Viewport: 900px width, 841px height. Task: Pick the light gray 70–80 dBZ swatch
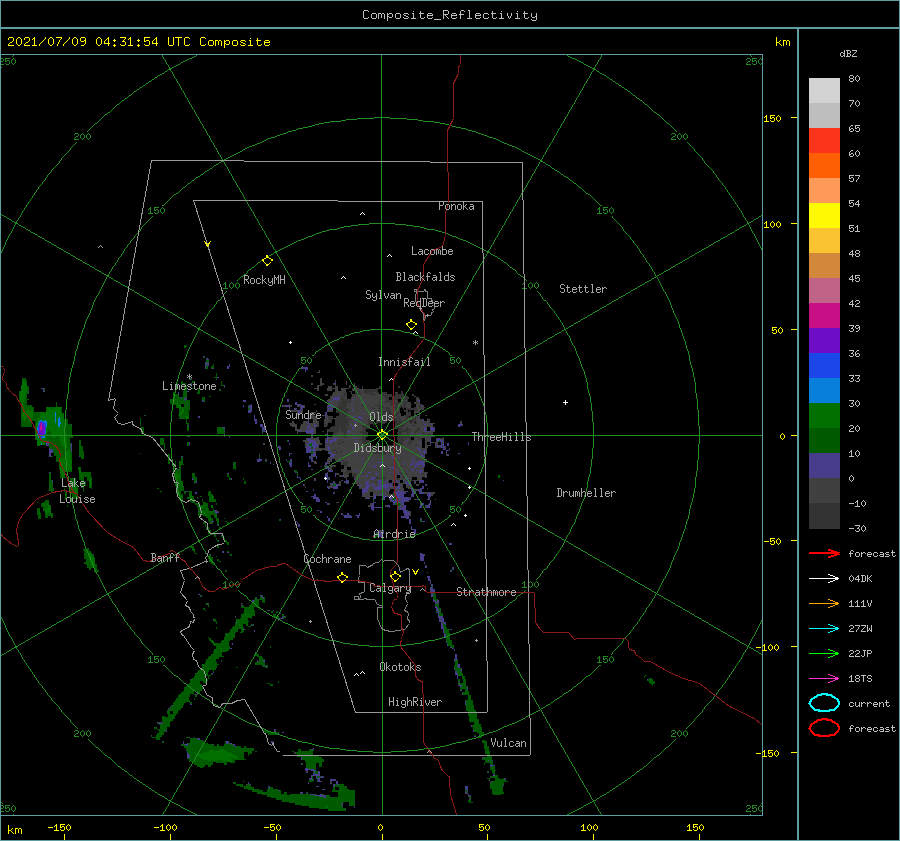point(824,91)
